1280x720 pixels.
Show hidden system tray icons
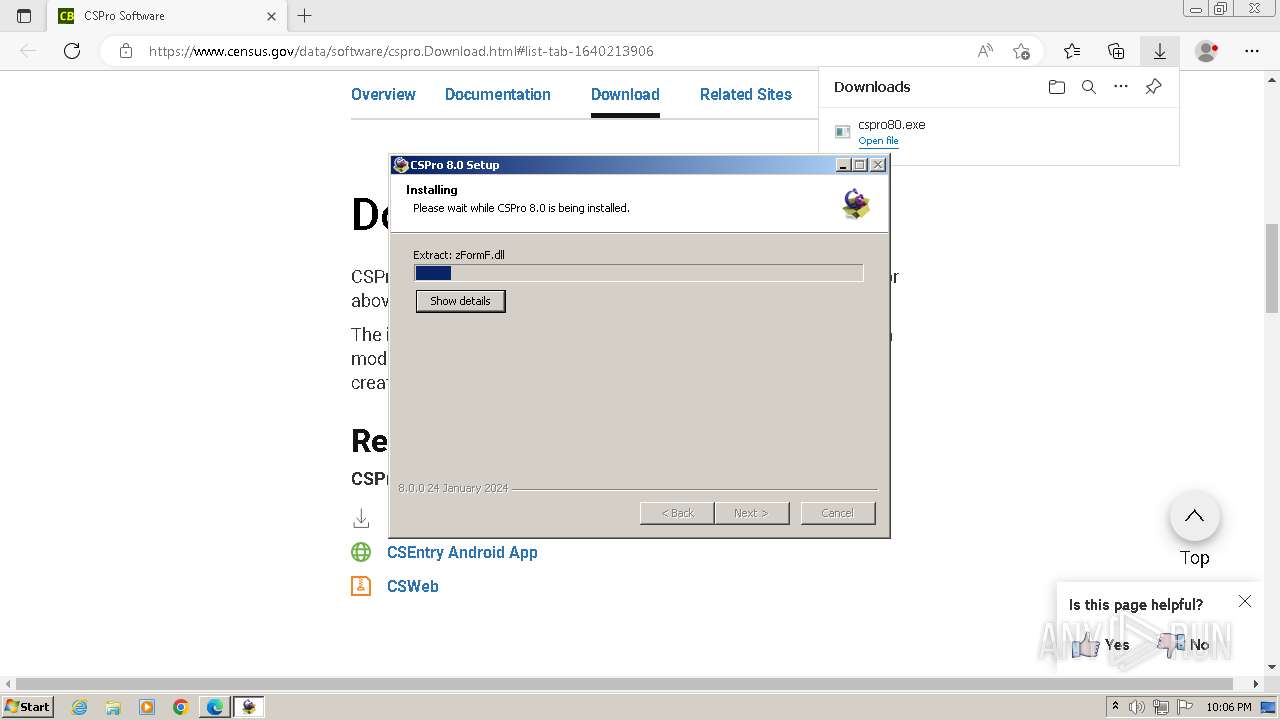pos(1115,707)
